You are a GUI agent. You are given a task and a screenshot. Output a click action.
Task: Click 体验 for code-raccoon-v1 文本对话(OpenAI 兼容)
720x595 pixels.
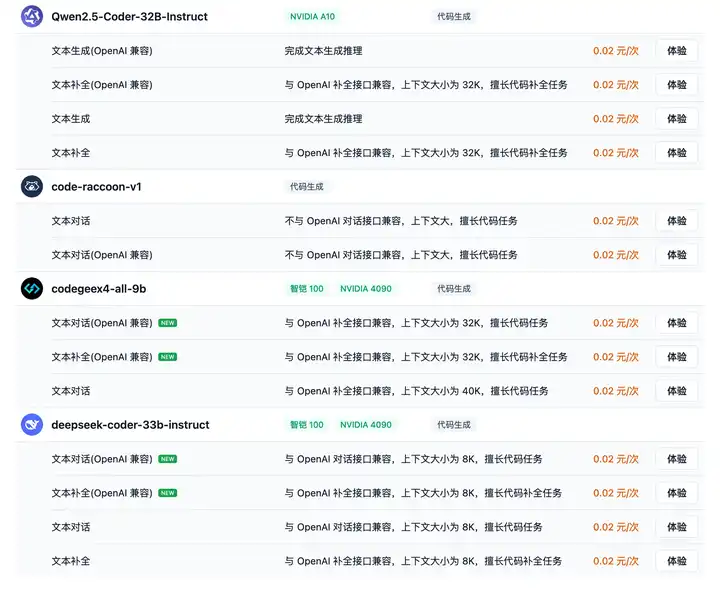[x=677, y=255]
